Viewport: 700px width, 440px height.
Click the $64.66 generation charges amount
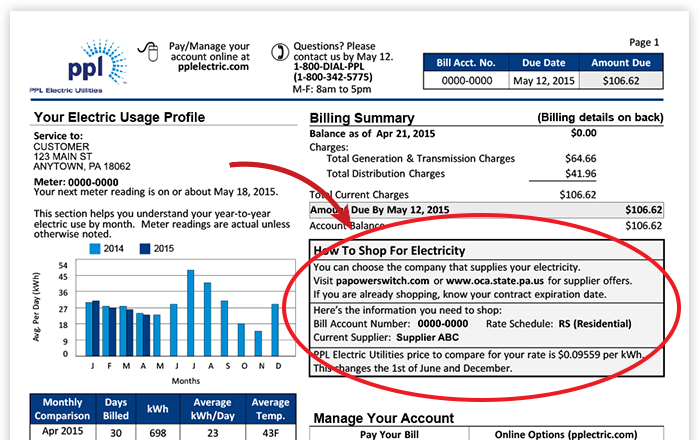pos(580,158)
